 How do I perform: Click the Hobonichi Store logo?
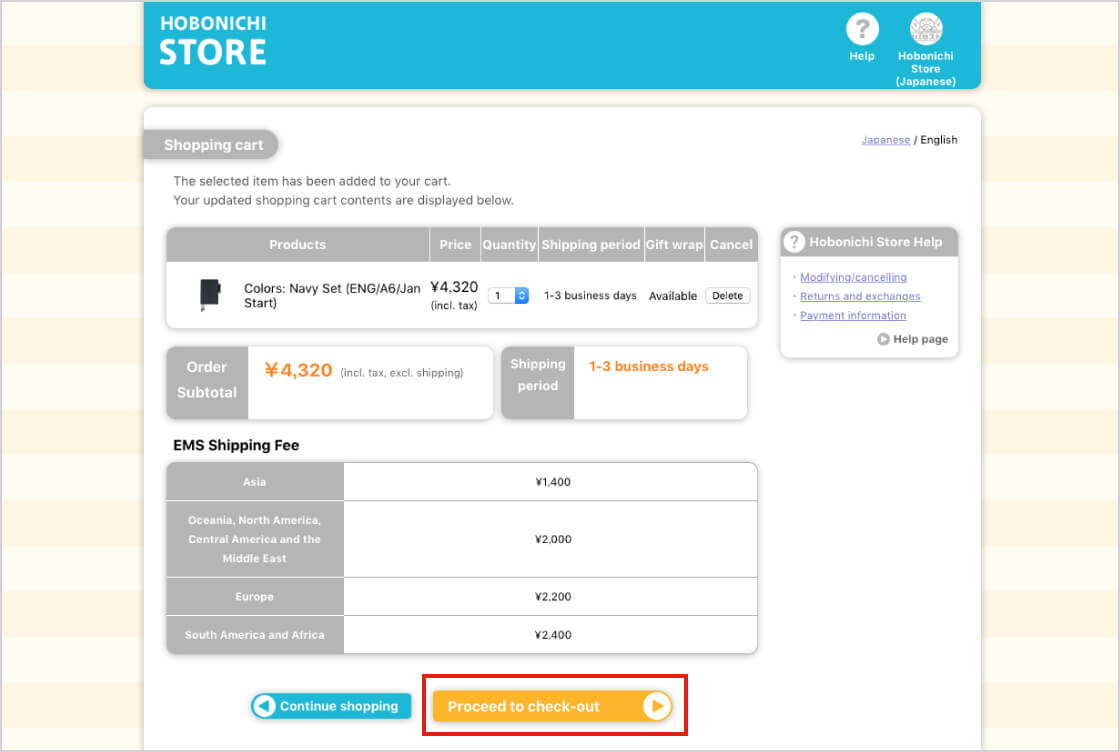[213, 41]
